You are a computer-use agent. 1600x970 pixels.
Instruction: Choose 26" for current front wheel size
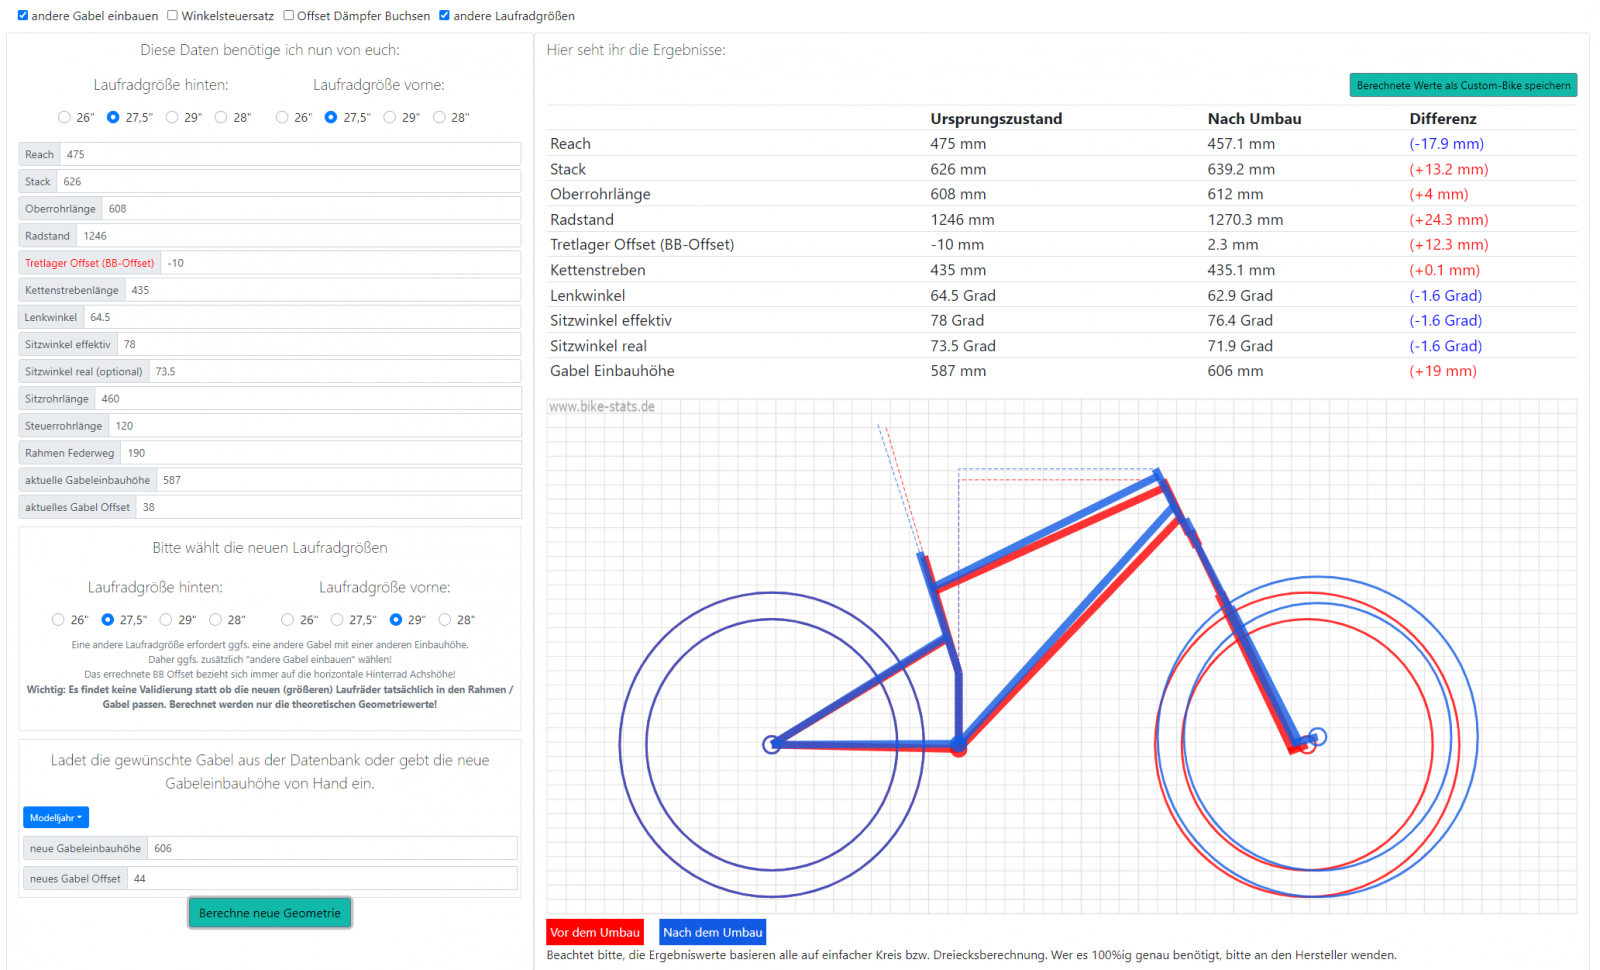pos(282,118)
